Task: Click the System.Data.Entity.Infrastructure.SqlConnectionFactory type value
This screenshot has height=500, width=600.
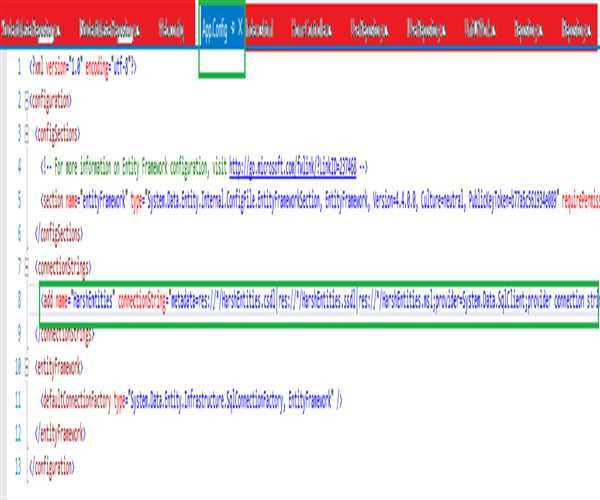Action: (231, 401)
